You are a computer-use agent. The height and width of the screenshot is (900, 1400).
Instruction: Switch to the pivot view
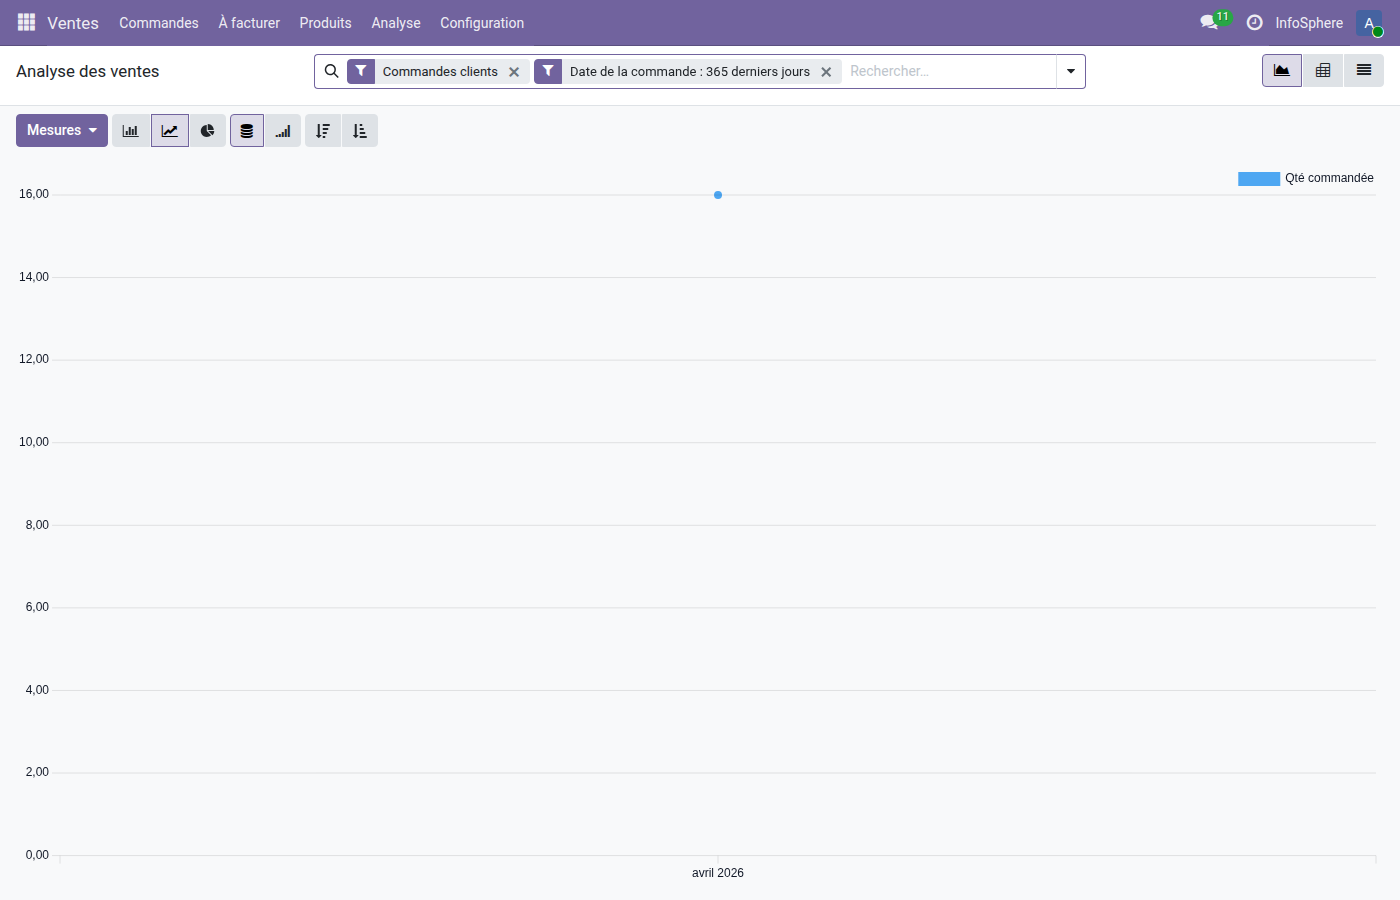tap(1322, 70)
